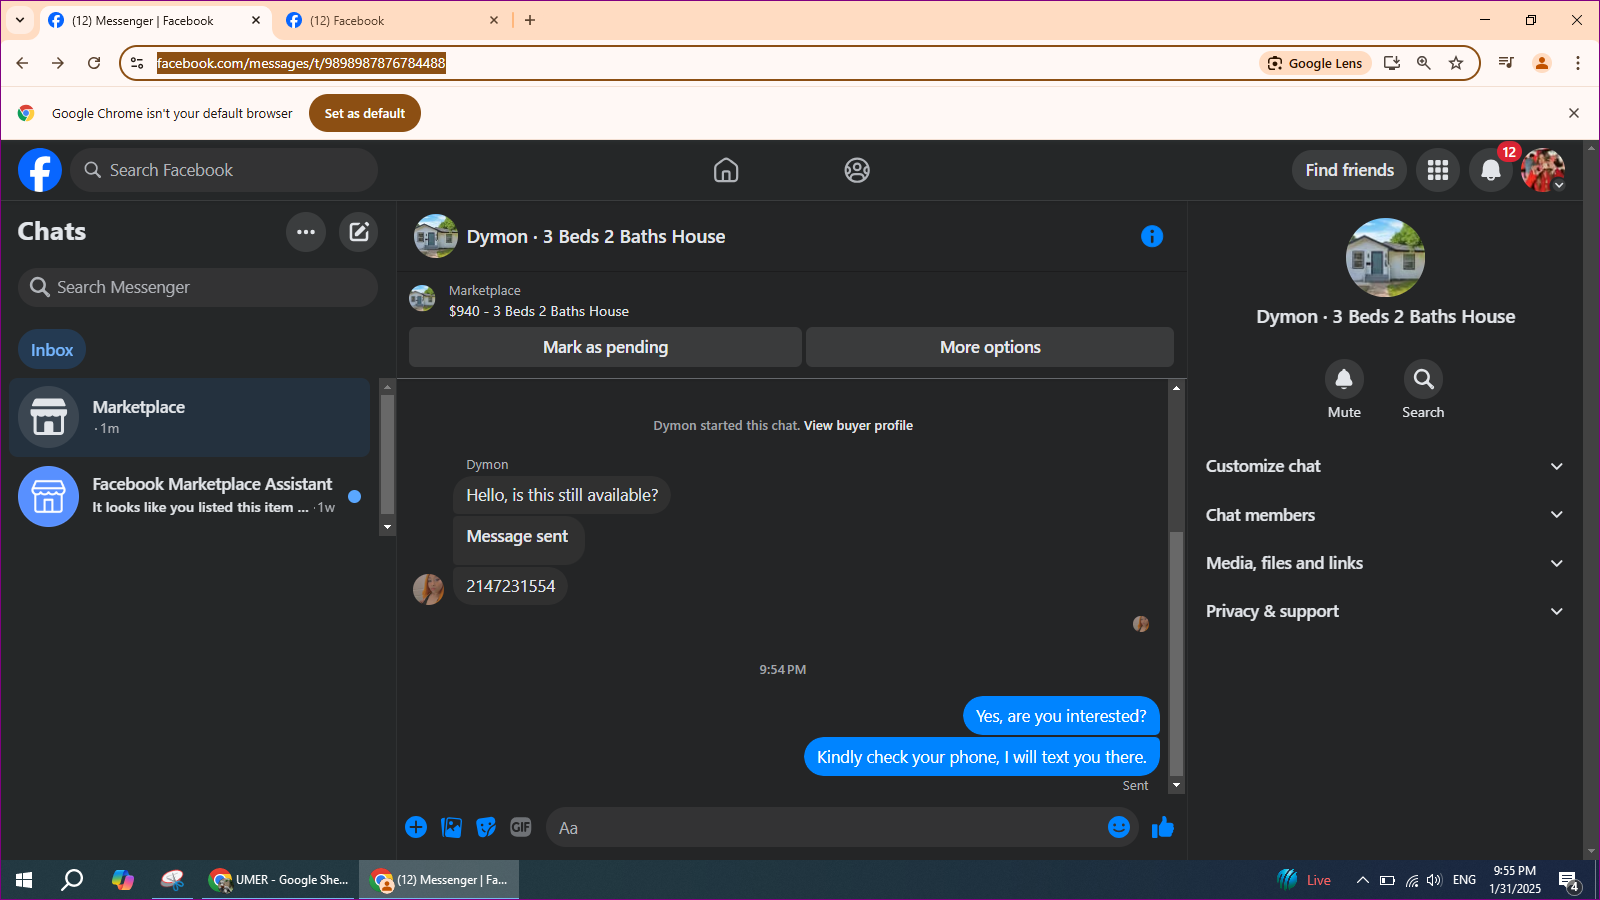Open Chrome three-dot menu
1600x900 pixels.
point(1578,63)
